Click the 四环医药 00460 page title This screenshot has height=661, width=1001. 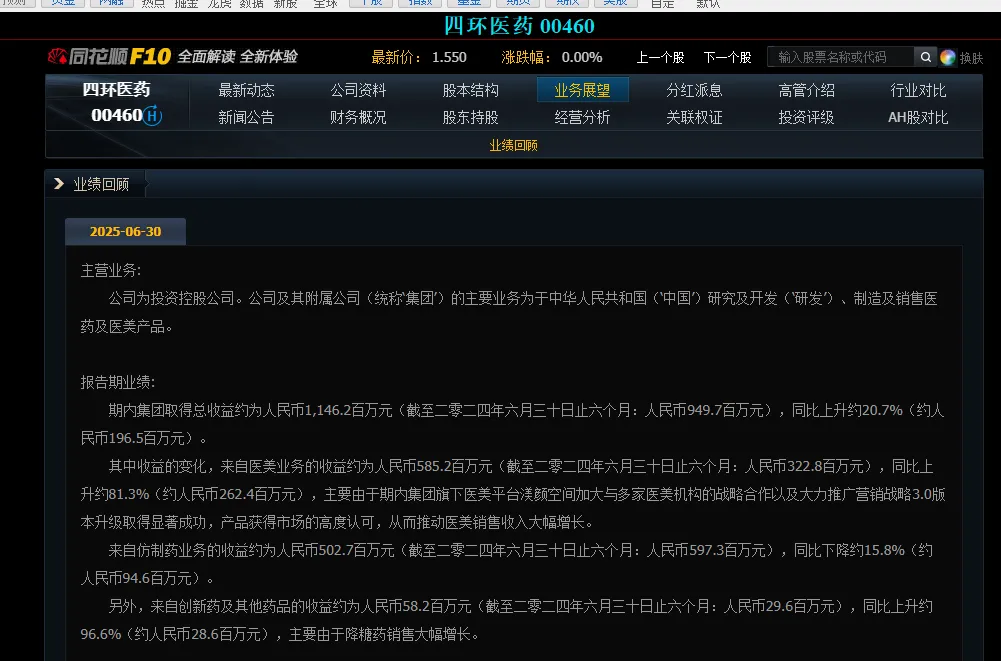pyautogui.click(x=519, y=26)
